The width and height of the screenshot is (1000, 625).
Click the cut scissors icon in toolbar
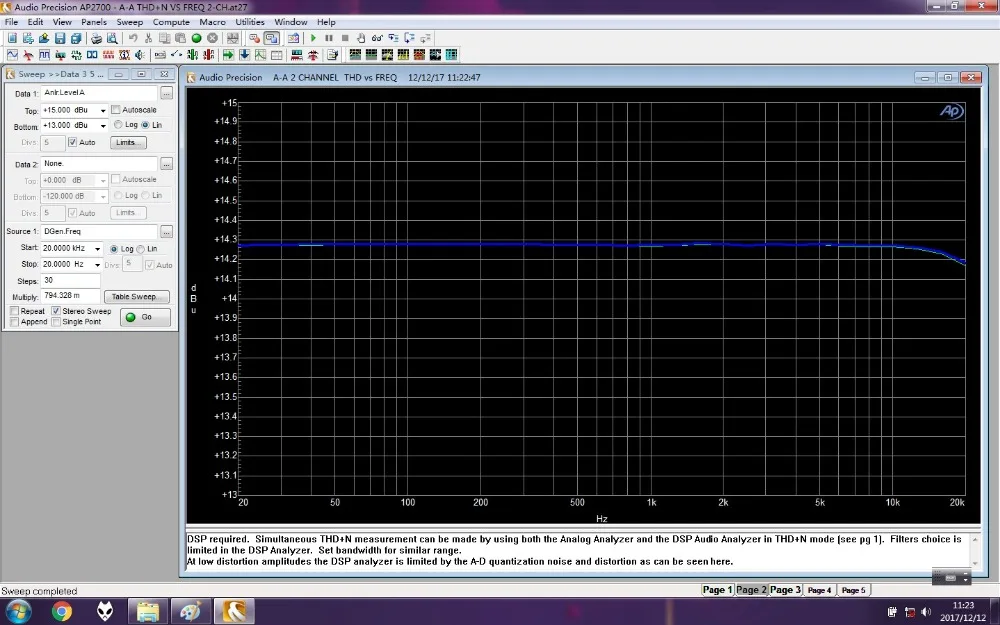[x=148, y=38]
